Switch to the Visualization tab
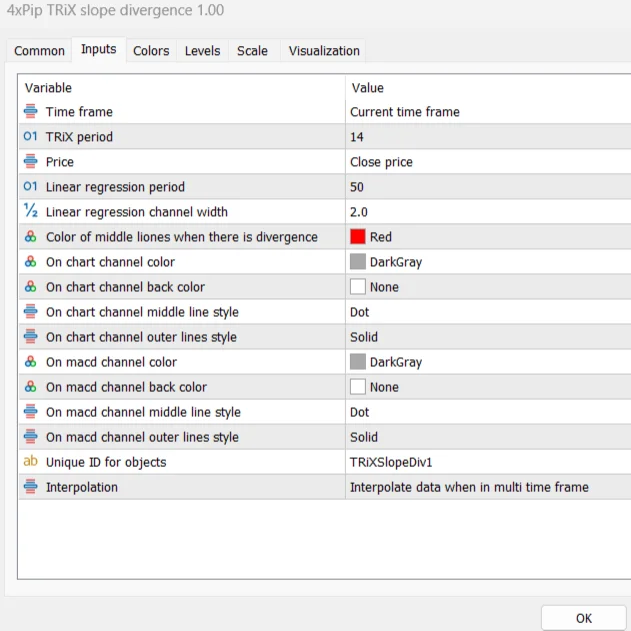Screen dimensions: 631x631 (x=324, y=51)
